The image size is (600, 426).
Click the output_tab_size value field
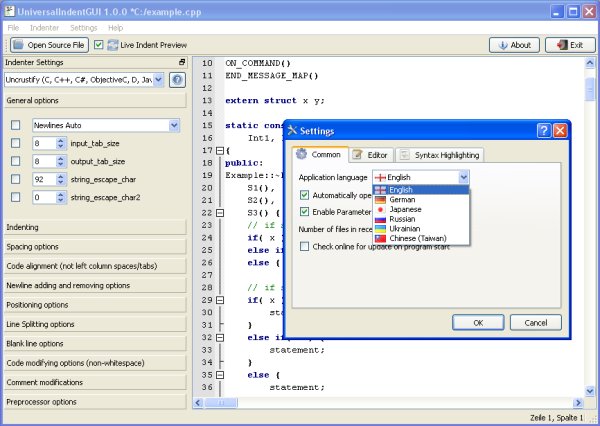(44, 161)
